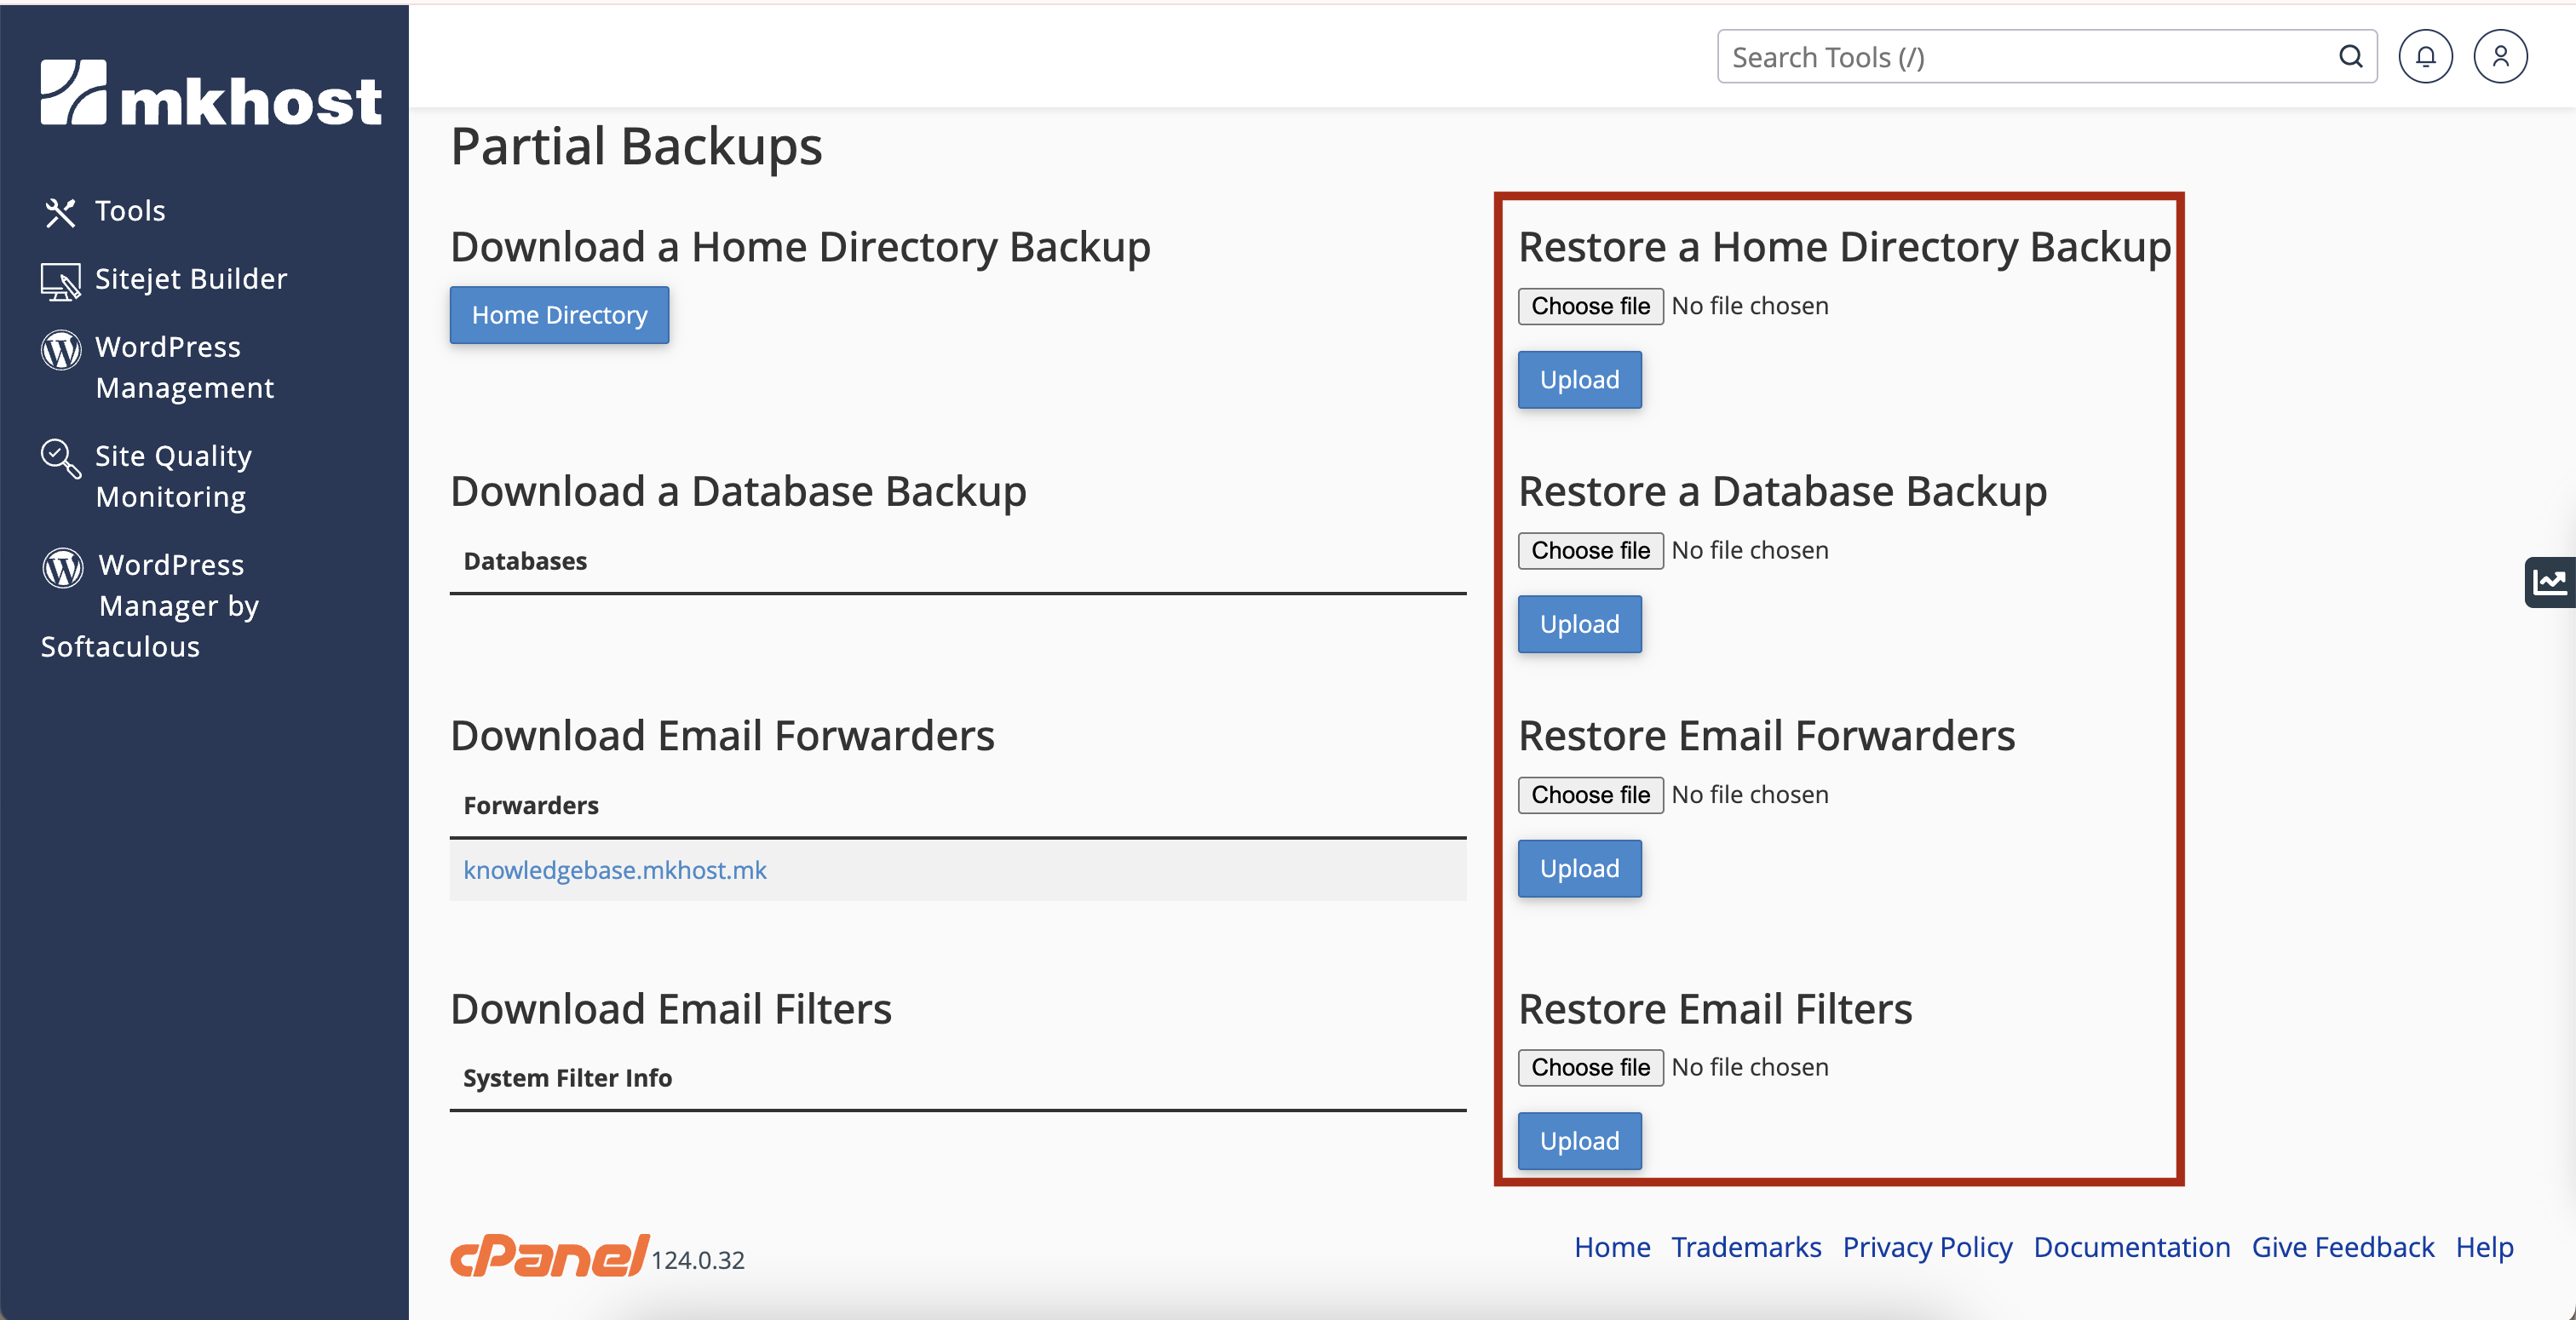Open the notifications bell icon
The height and width of the screenshot is (1320, 2576).
click(2425, 57)
